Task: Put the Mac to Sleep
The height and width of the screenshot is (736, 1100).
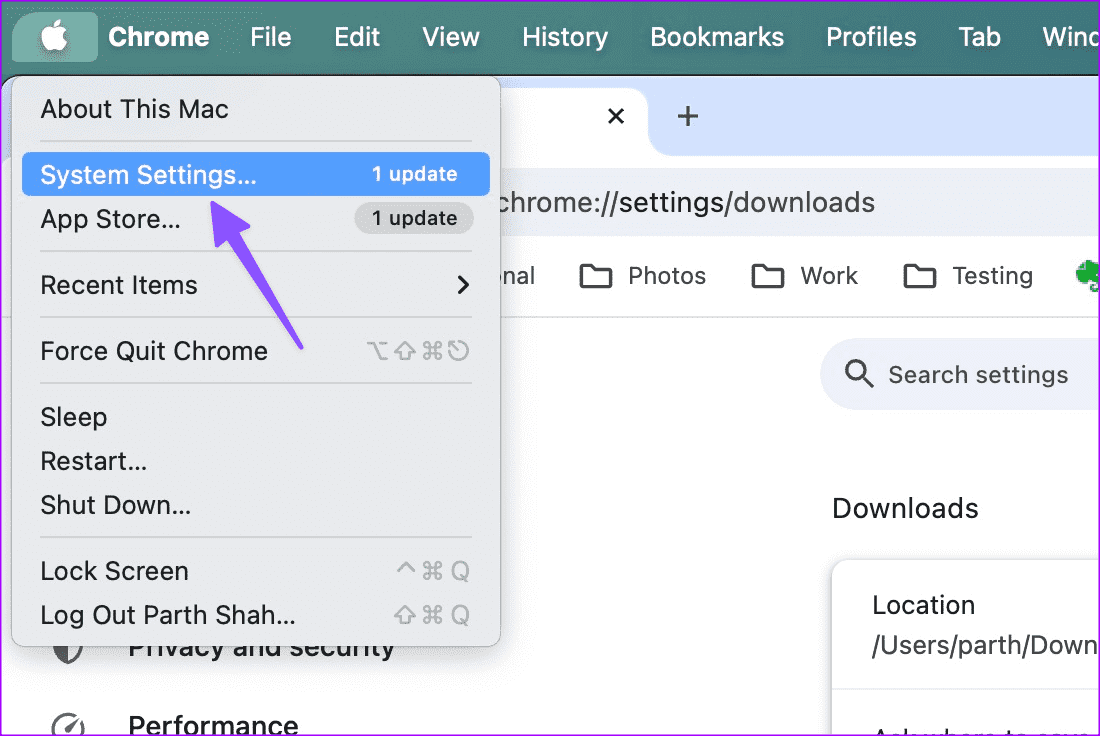Action: (73, 417)
